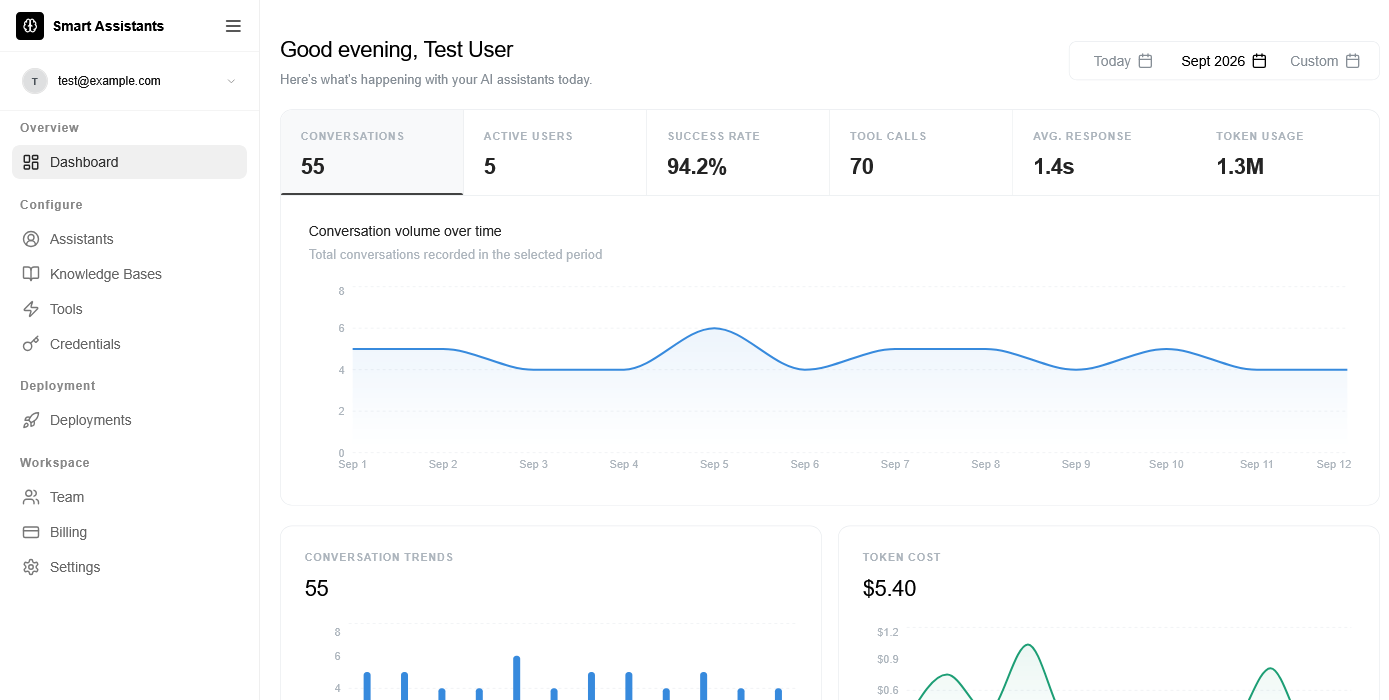Open the Credentials page
The height and width of the screenshot is (700, 1389).
130,344
